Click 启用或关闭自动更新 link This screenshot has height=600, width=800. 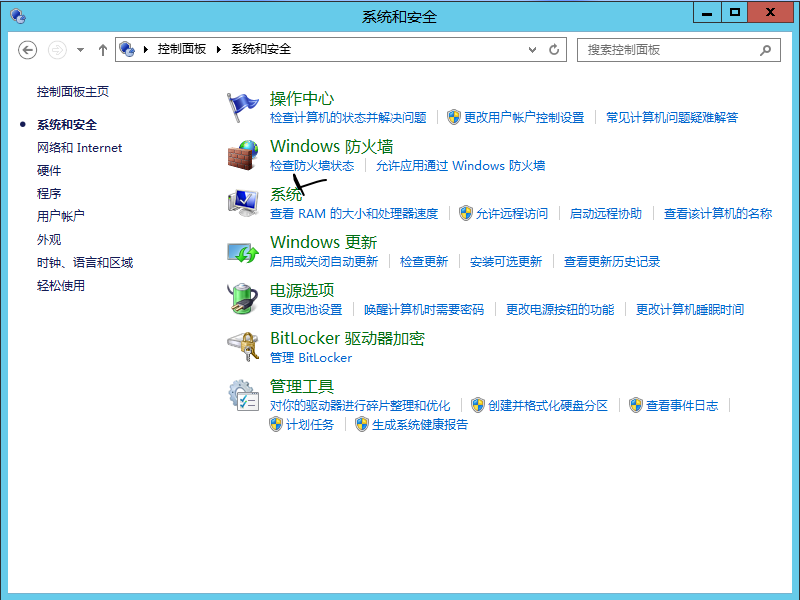click(x=324, y=262)
